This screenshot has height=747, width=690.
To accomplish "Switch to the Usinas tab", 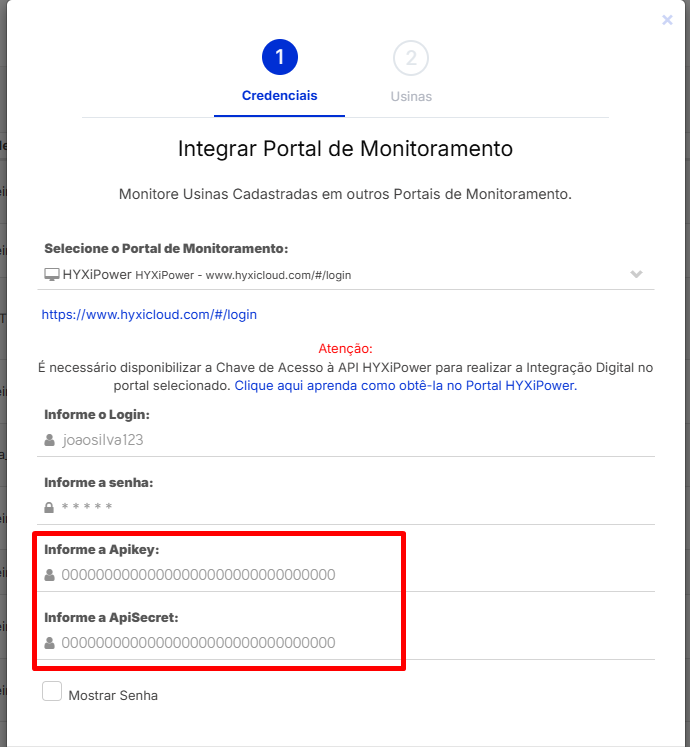I will (x=411, y=97).
